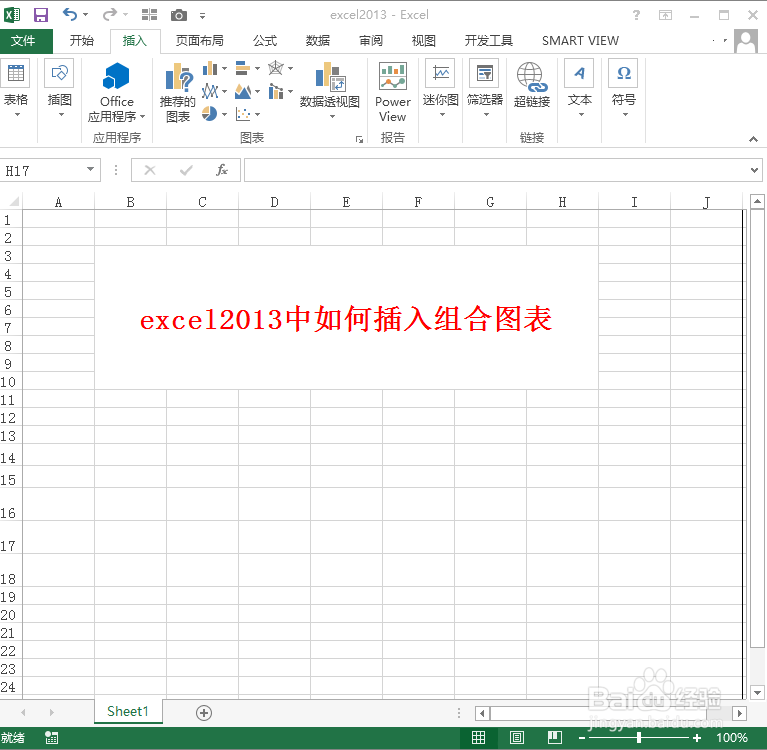
Task: Open the Help question mark
Action: click(x=636, y=15)
